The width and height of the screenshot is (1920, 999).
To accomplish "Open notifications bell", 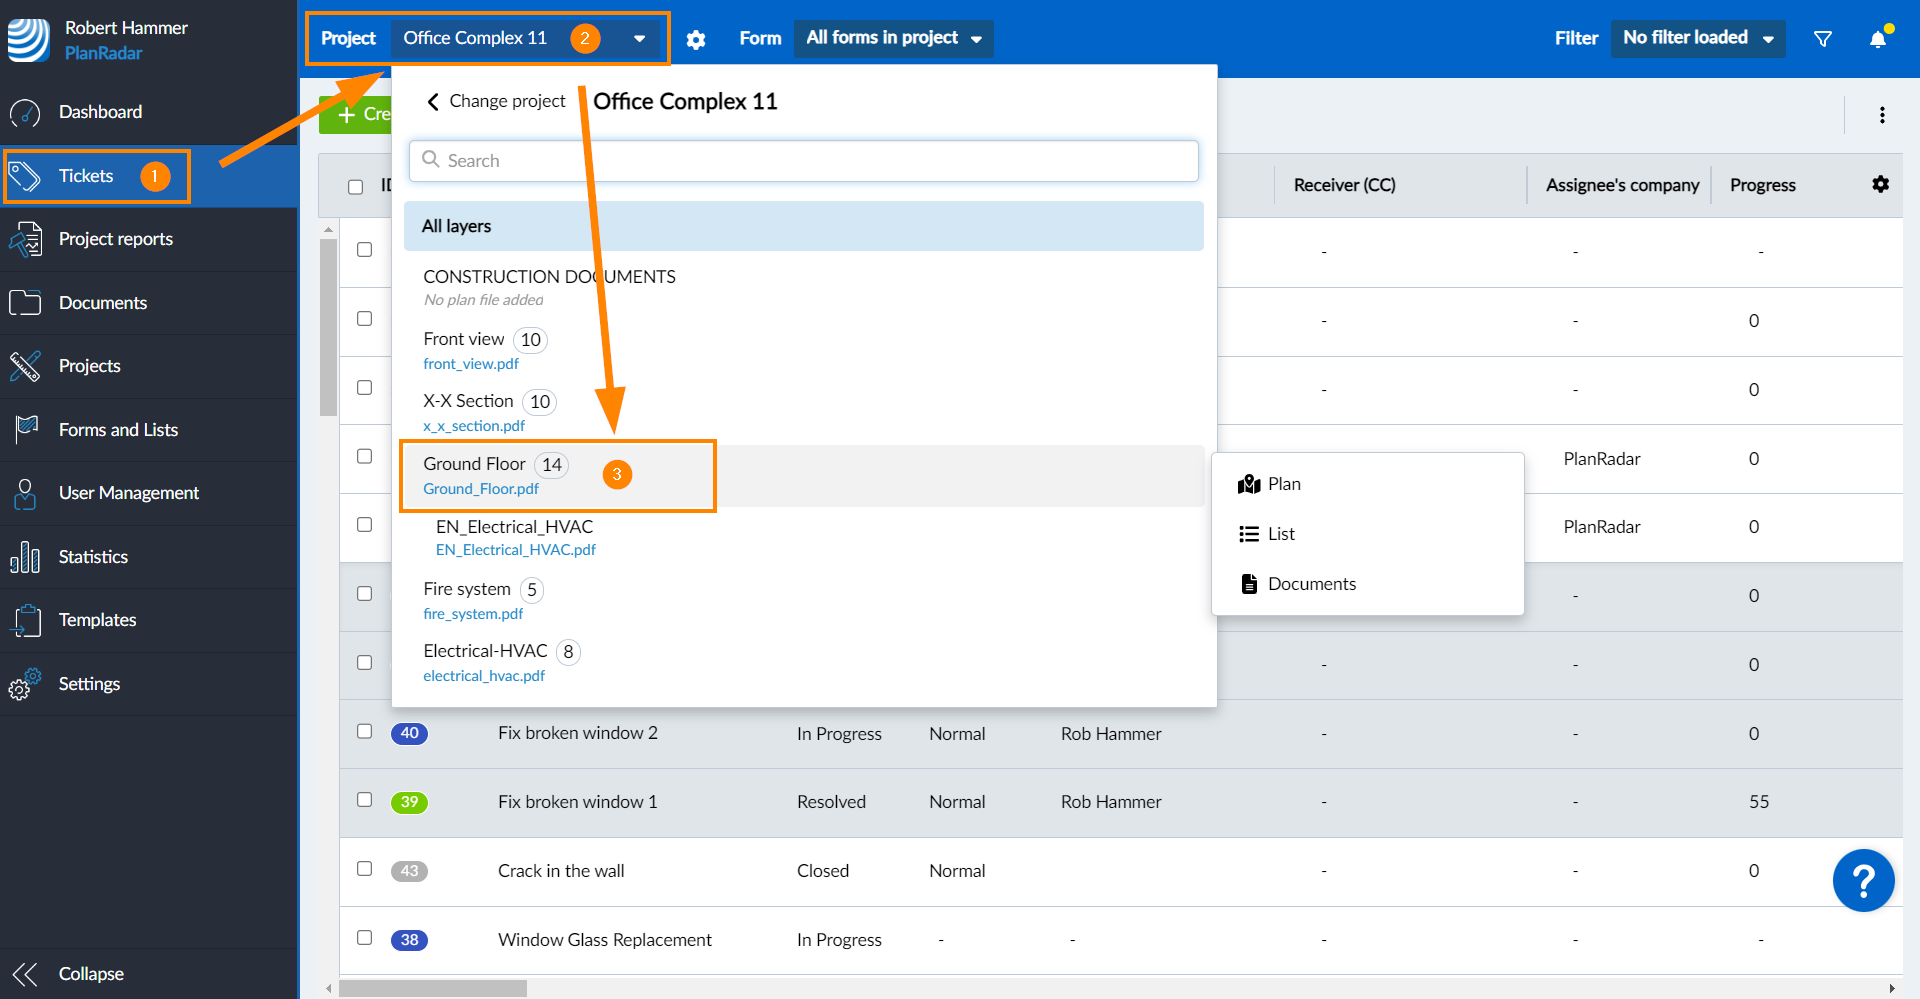I will pos(1878,39).
